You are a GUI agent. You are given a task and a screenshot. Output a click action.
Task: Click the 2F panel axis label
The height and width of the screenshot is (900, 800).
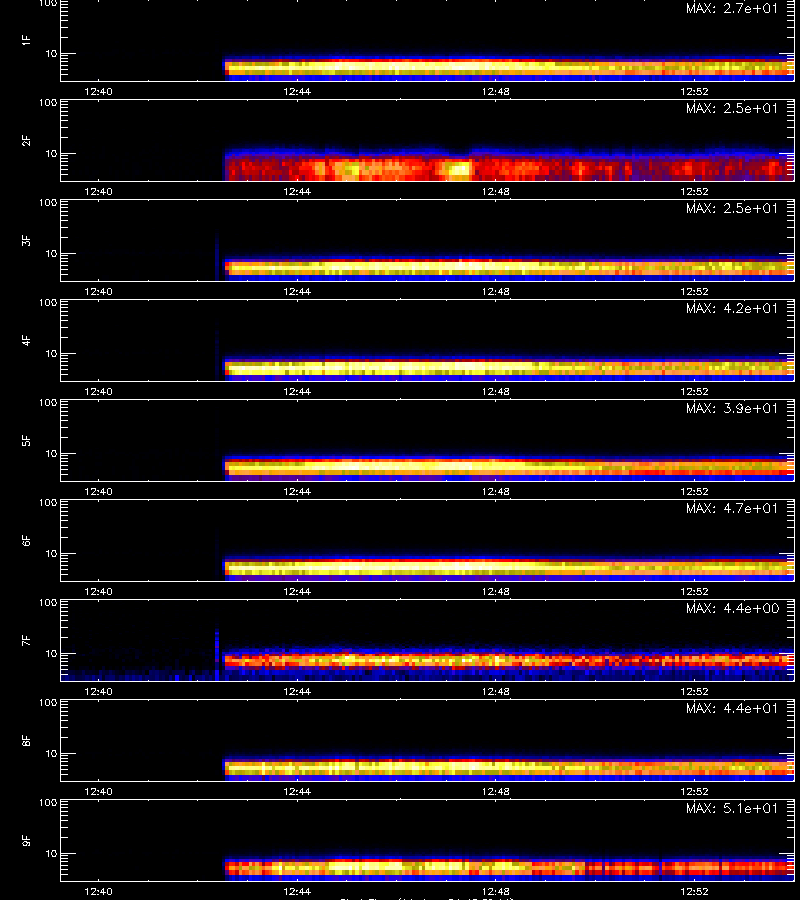tap(26, 141)
